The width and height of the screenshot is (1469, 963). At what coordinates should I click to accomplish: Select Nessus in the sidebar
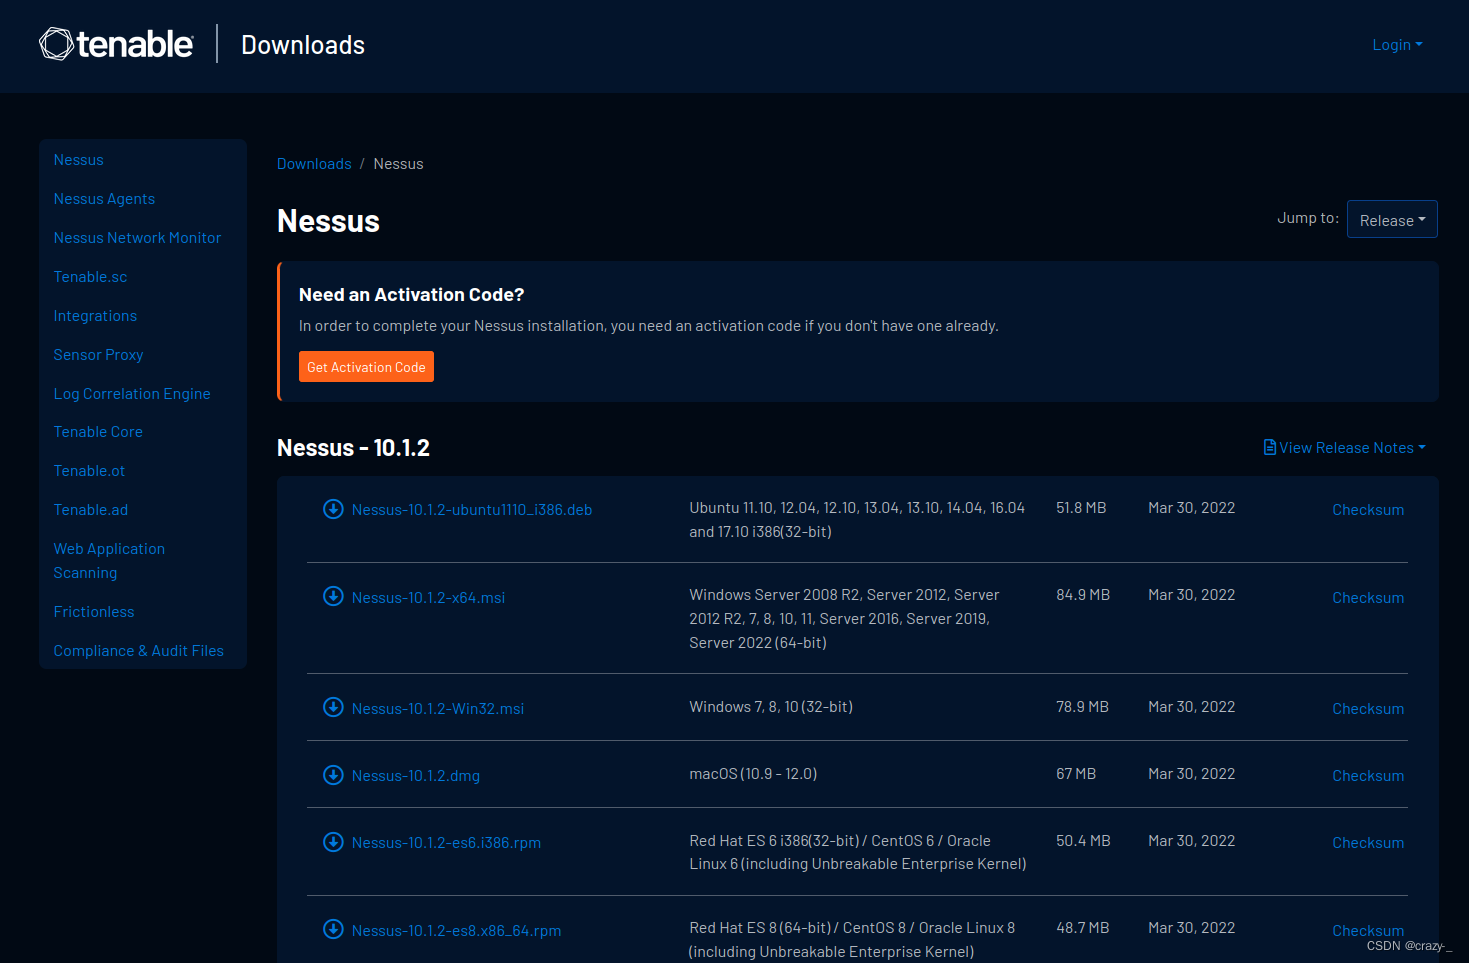[79, 160]
